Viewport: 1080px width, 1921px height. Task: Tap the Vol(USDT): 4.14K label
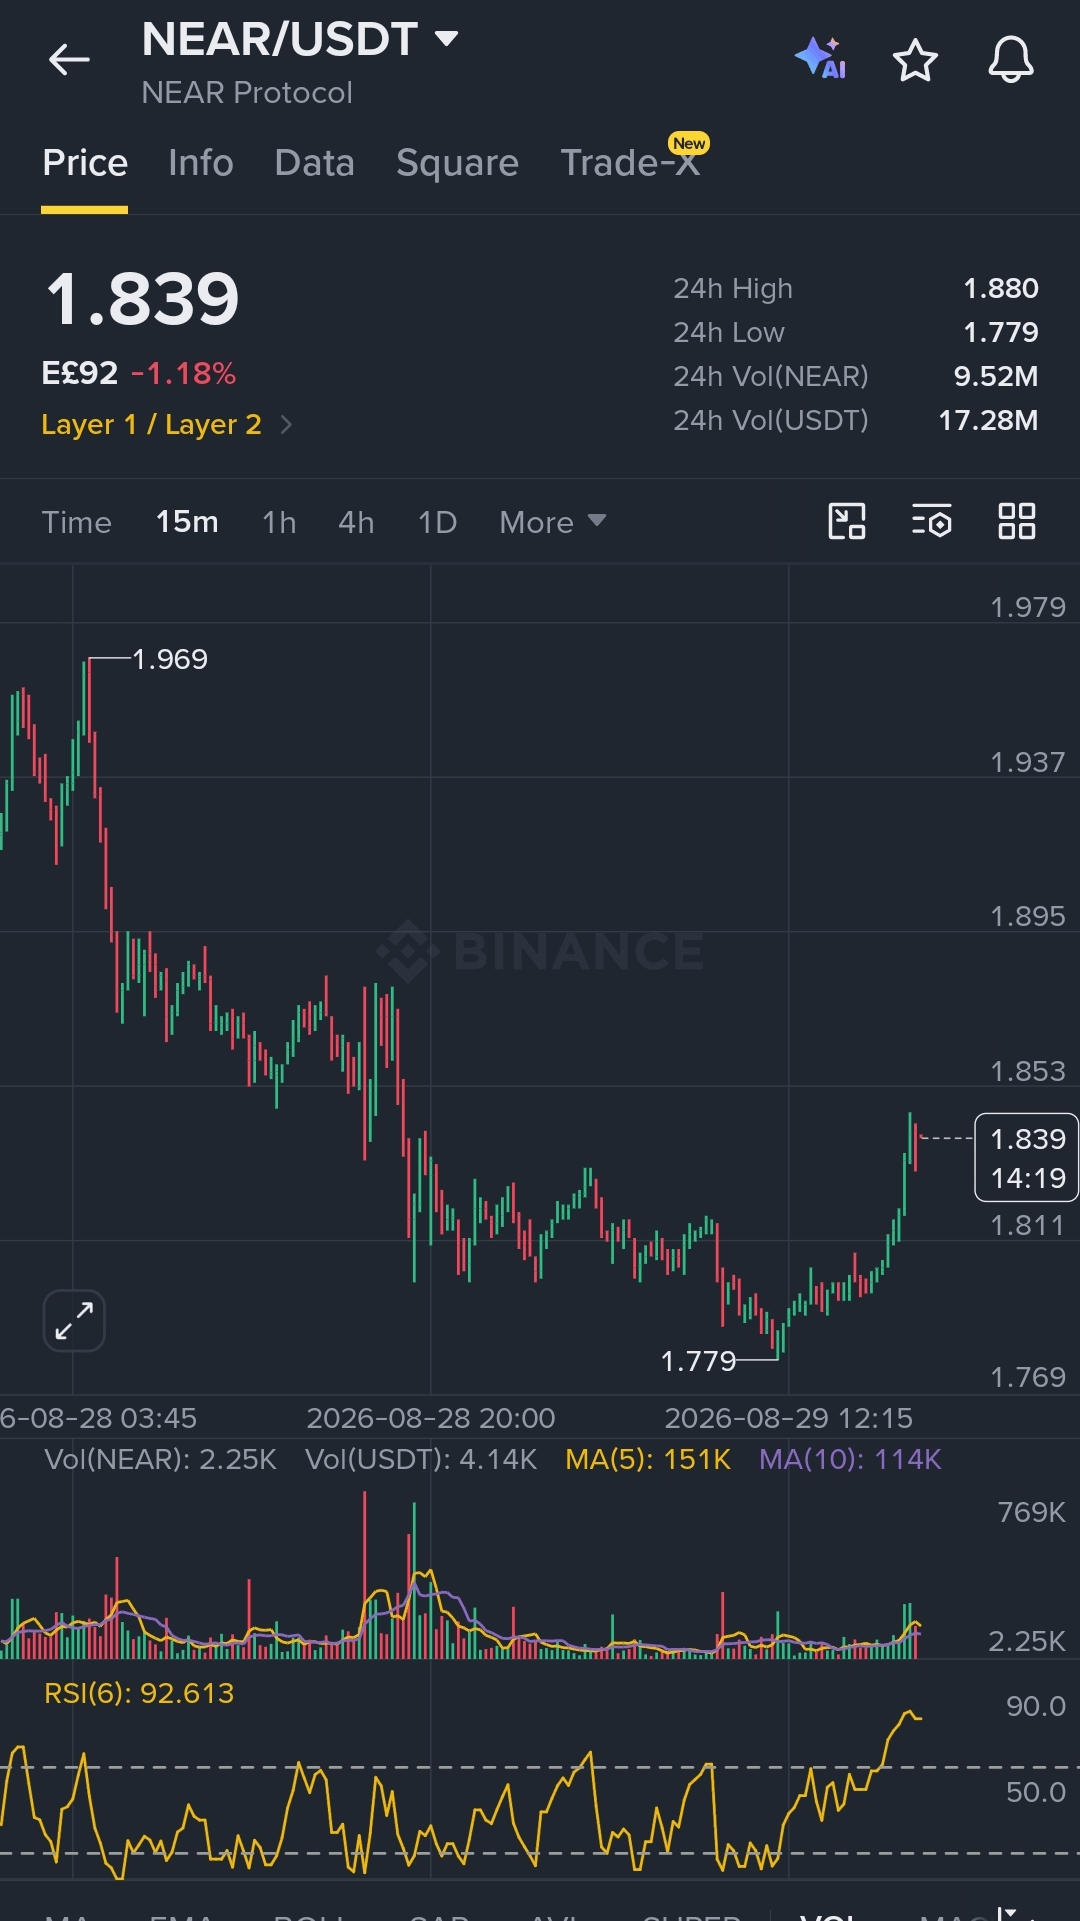(x=421, y=1460)
